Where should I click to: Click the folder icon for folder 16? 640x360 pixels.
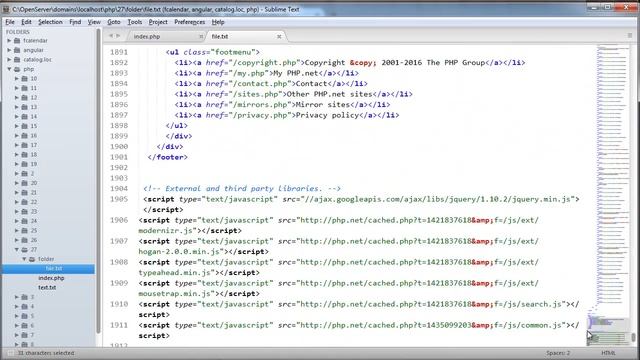[24, 136]
